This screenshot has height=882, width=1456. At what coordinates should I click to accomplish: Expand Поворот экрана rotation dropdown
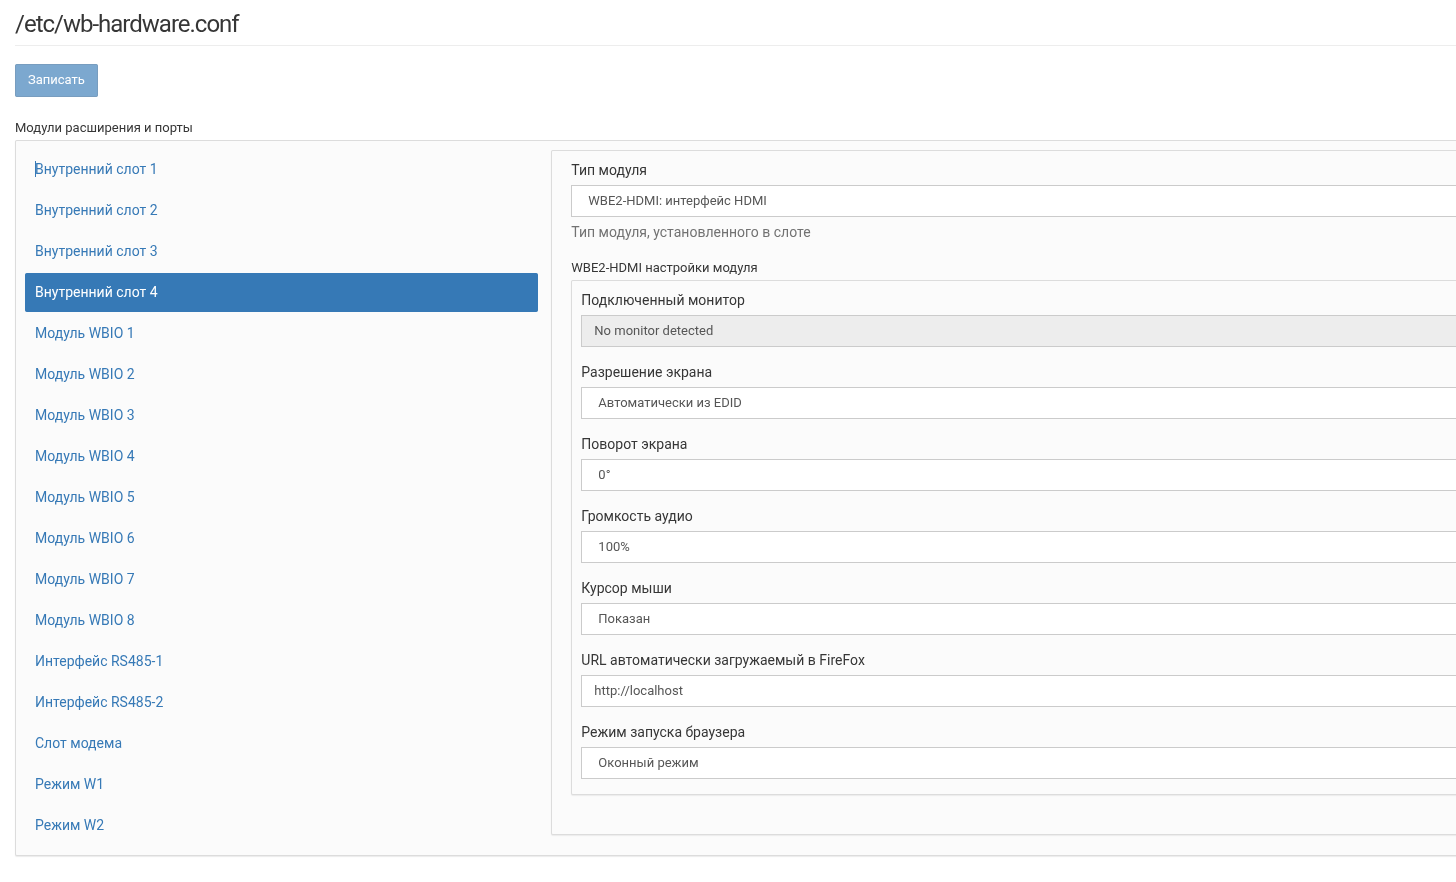1017,475
